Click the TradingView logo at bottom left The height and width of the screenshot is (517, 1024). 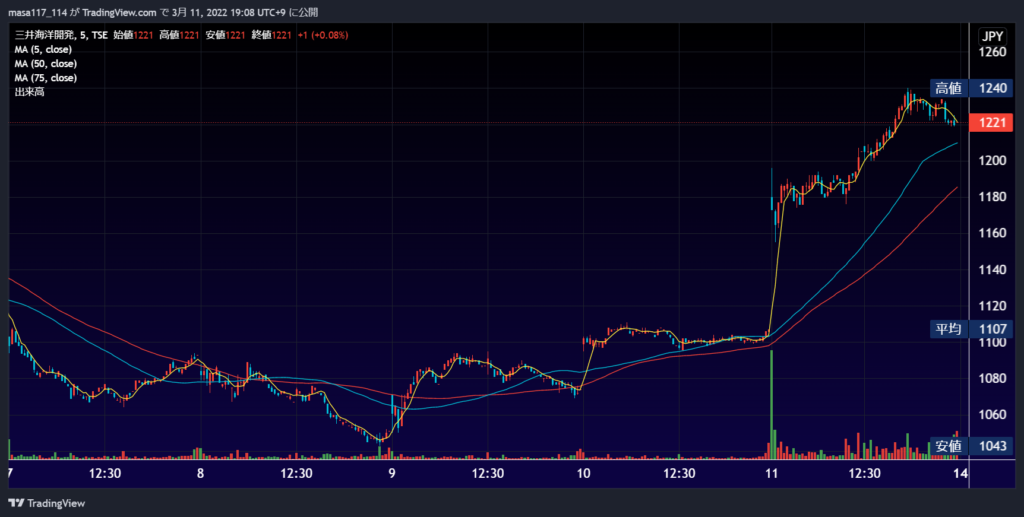coord(46,503)
